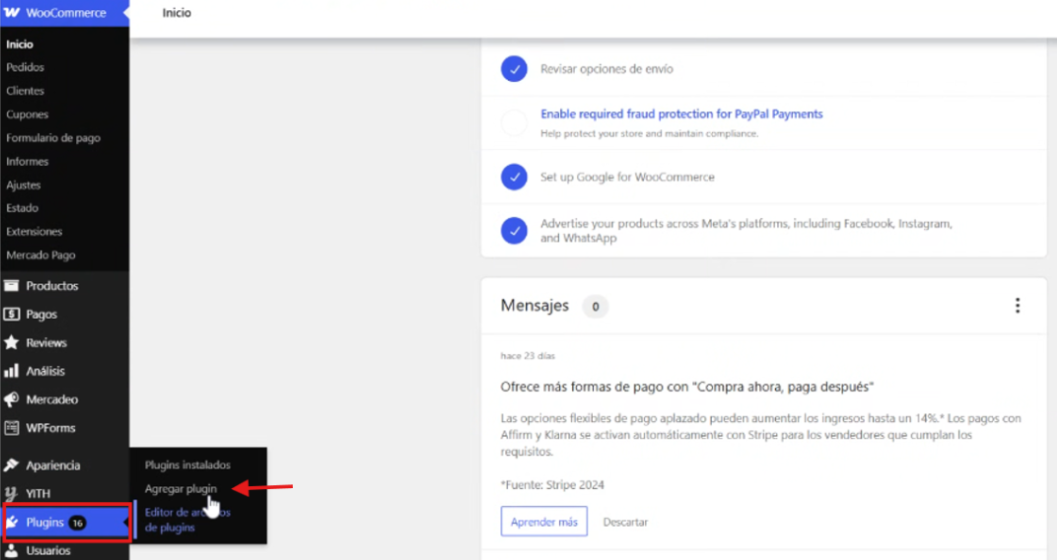Viewport: 1057px width, 560px height.
Task: Click the YITH logo icon
Action: [11, 493]
